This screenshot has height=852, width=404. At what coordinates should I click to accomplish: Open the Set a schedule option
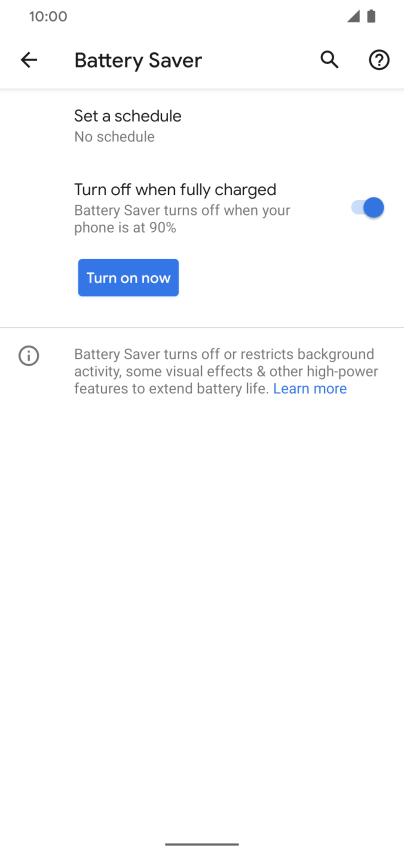[202, 126]
